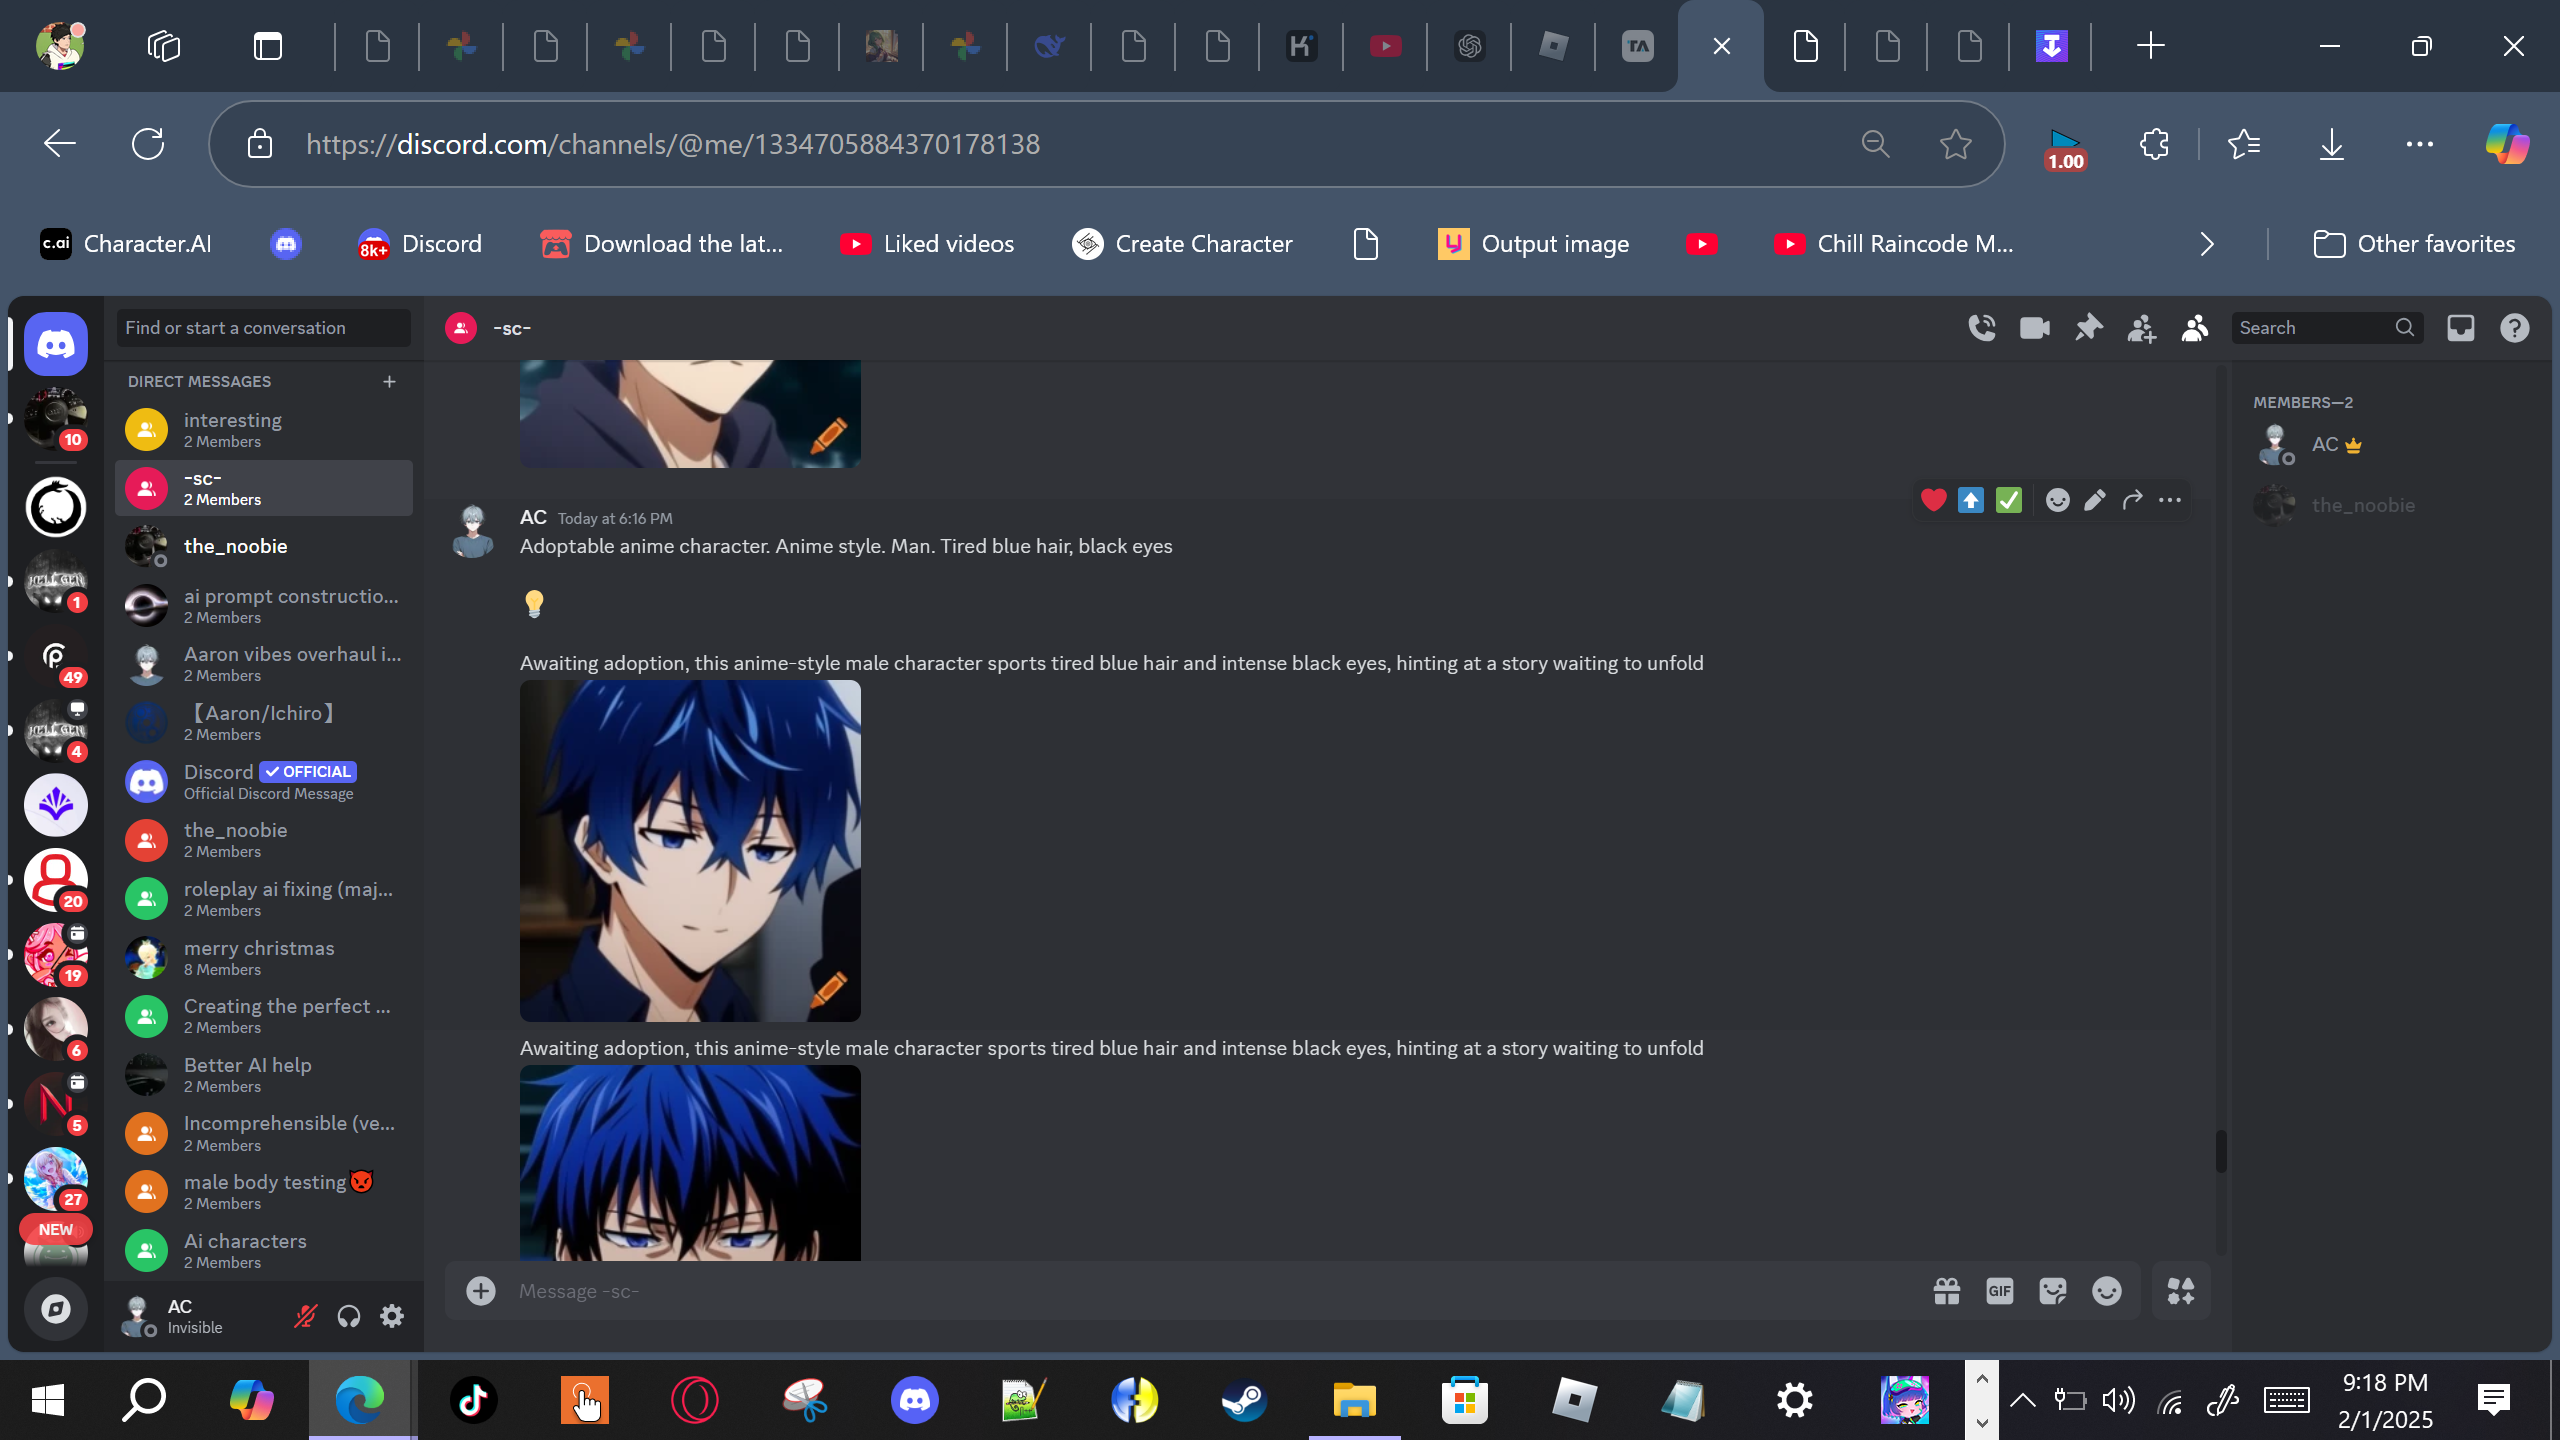
Task: Add the red heart reaction to the message
Action: coord(1933,500)
